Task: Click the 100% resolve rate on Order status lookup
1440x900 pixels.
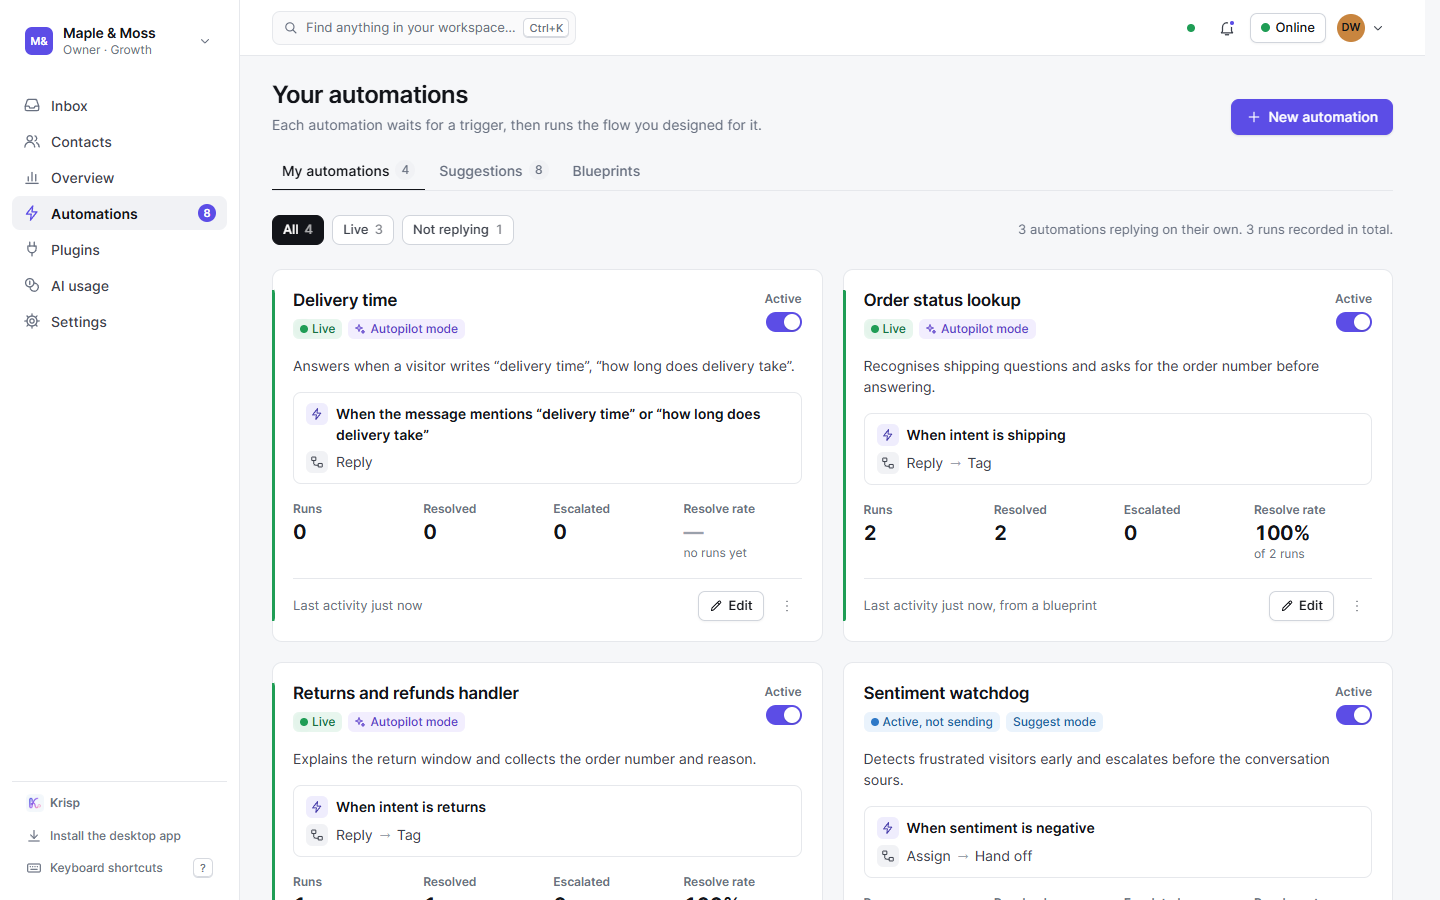Action: click(x=1282, y=533)
